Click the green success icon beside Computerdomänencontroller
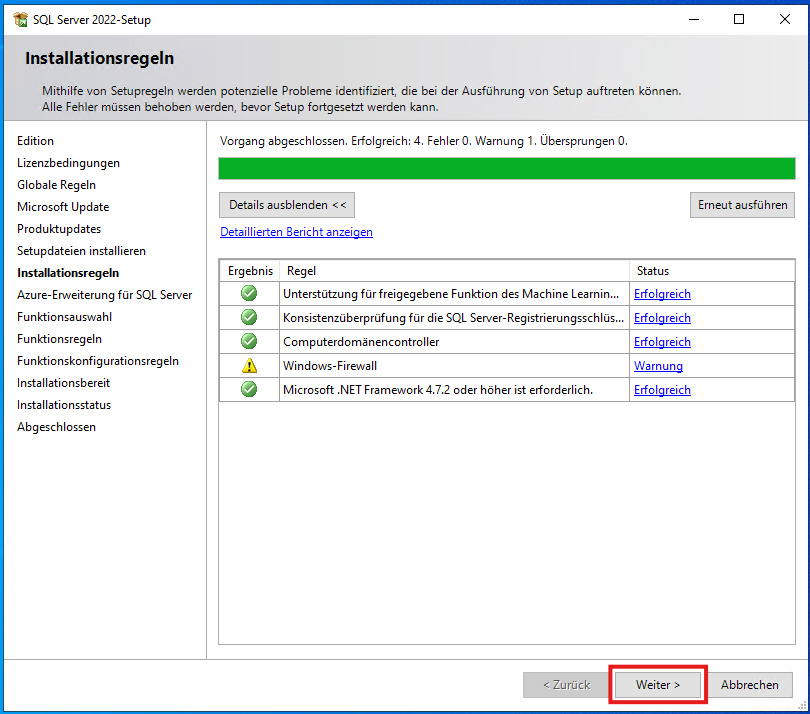The width and height of the screenshot is (810, 714). (x=248, y=341)
